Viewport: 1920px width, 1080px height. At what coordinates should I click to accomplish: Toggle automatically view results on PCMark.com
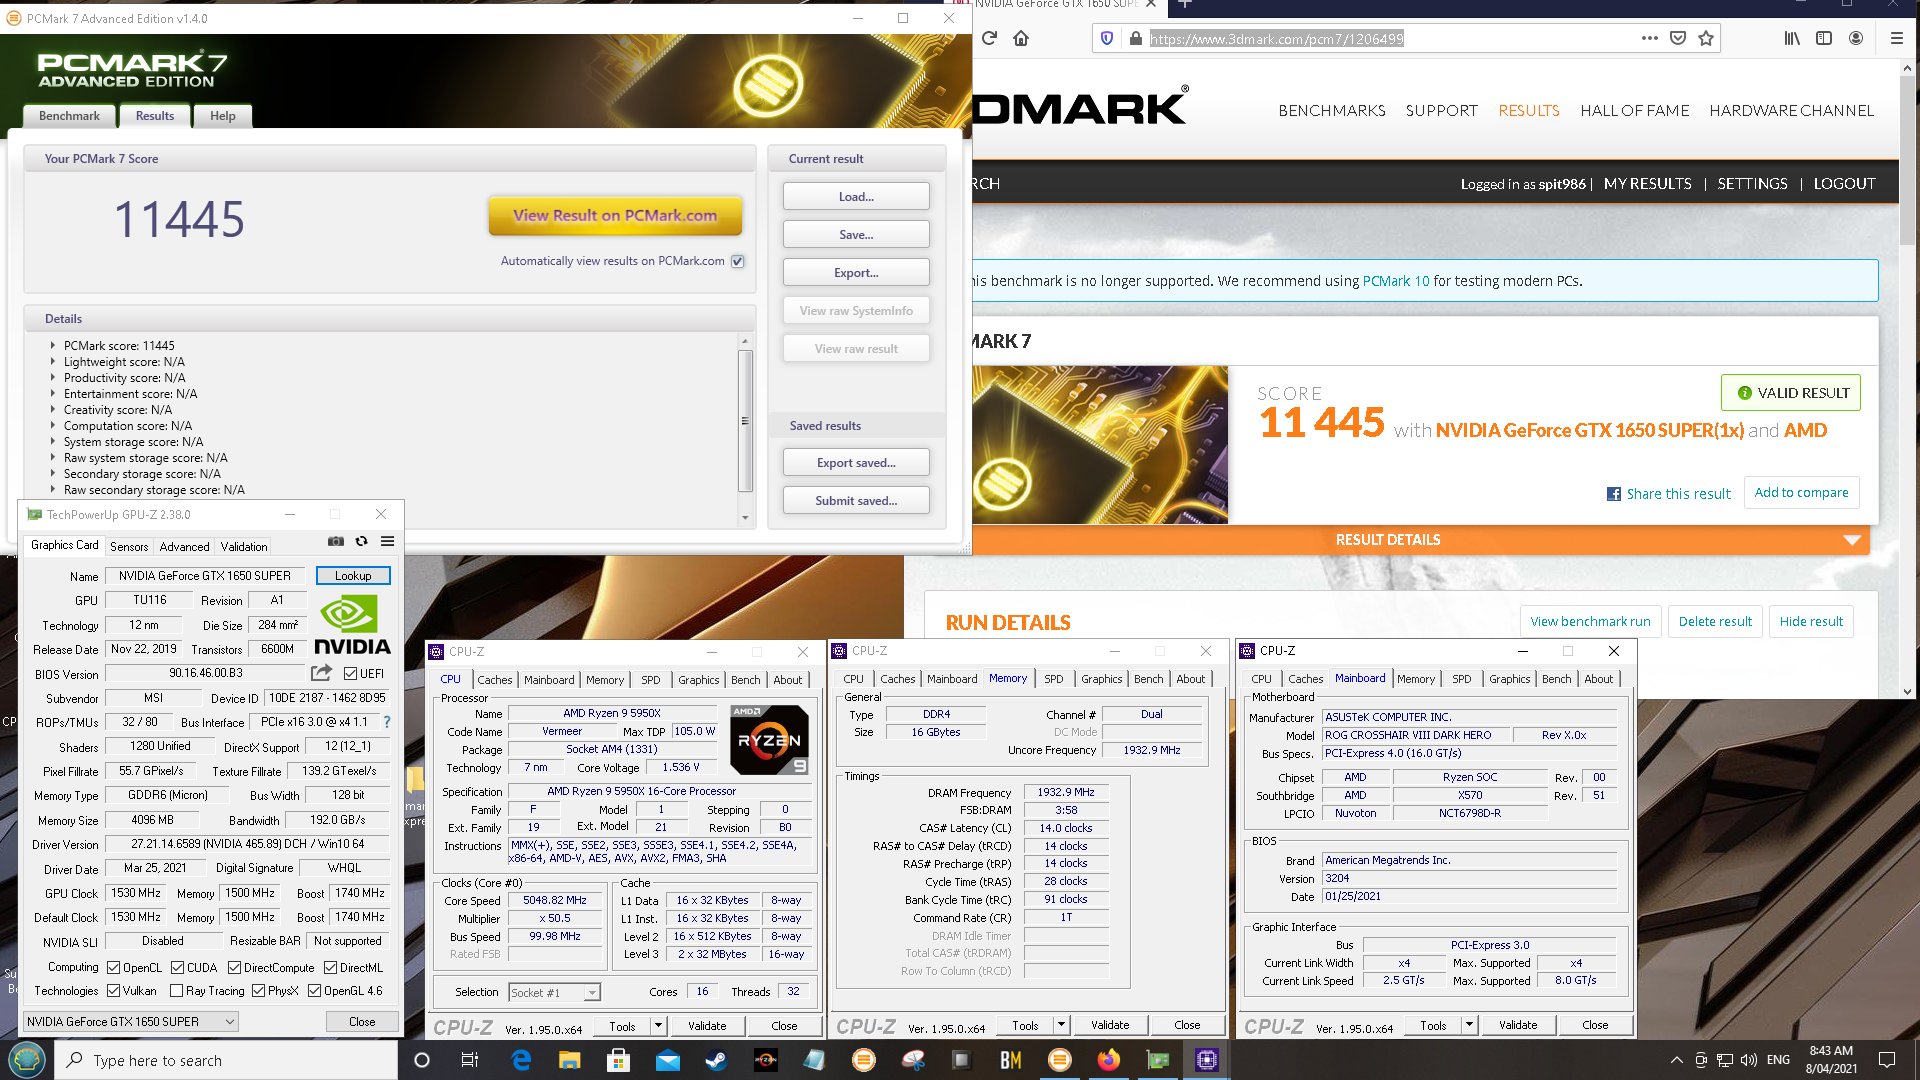coord(737,261)
